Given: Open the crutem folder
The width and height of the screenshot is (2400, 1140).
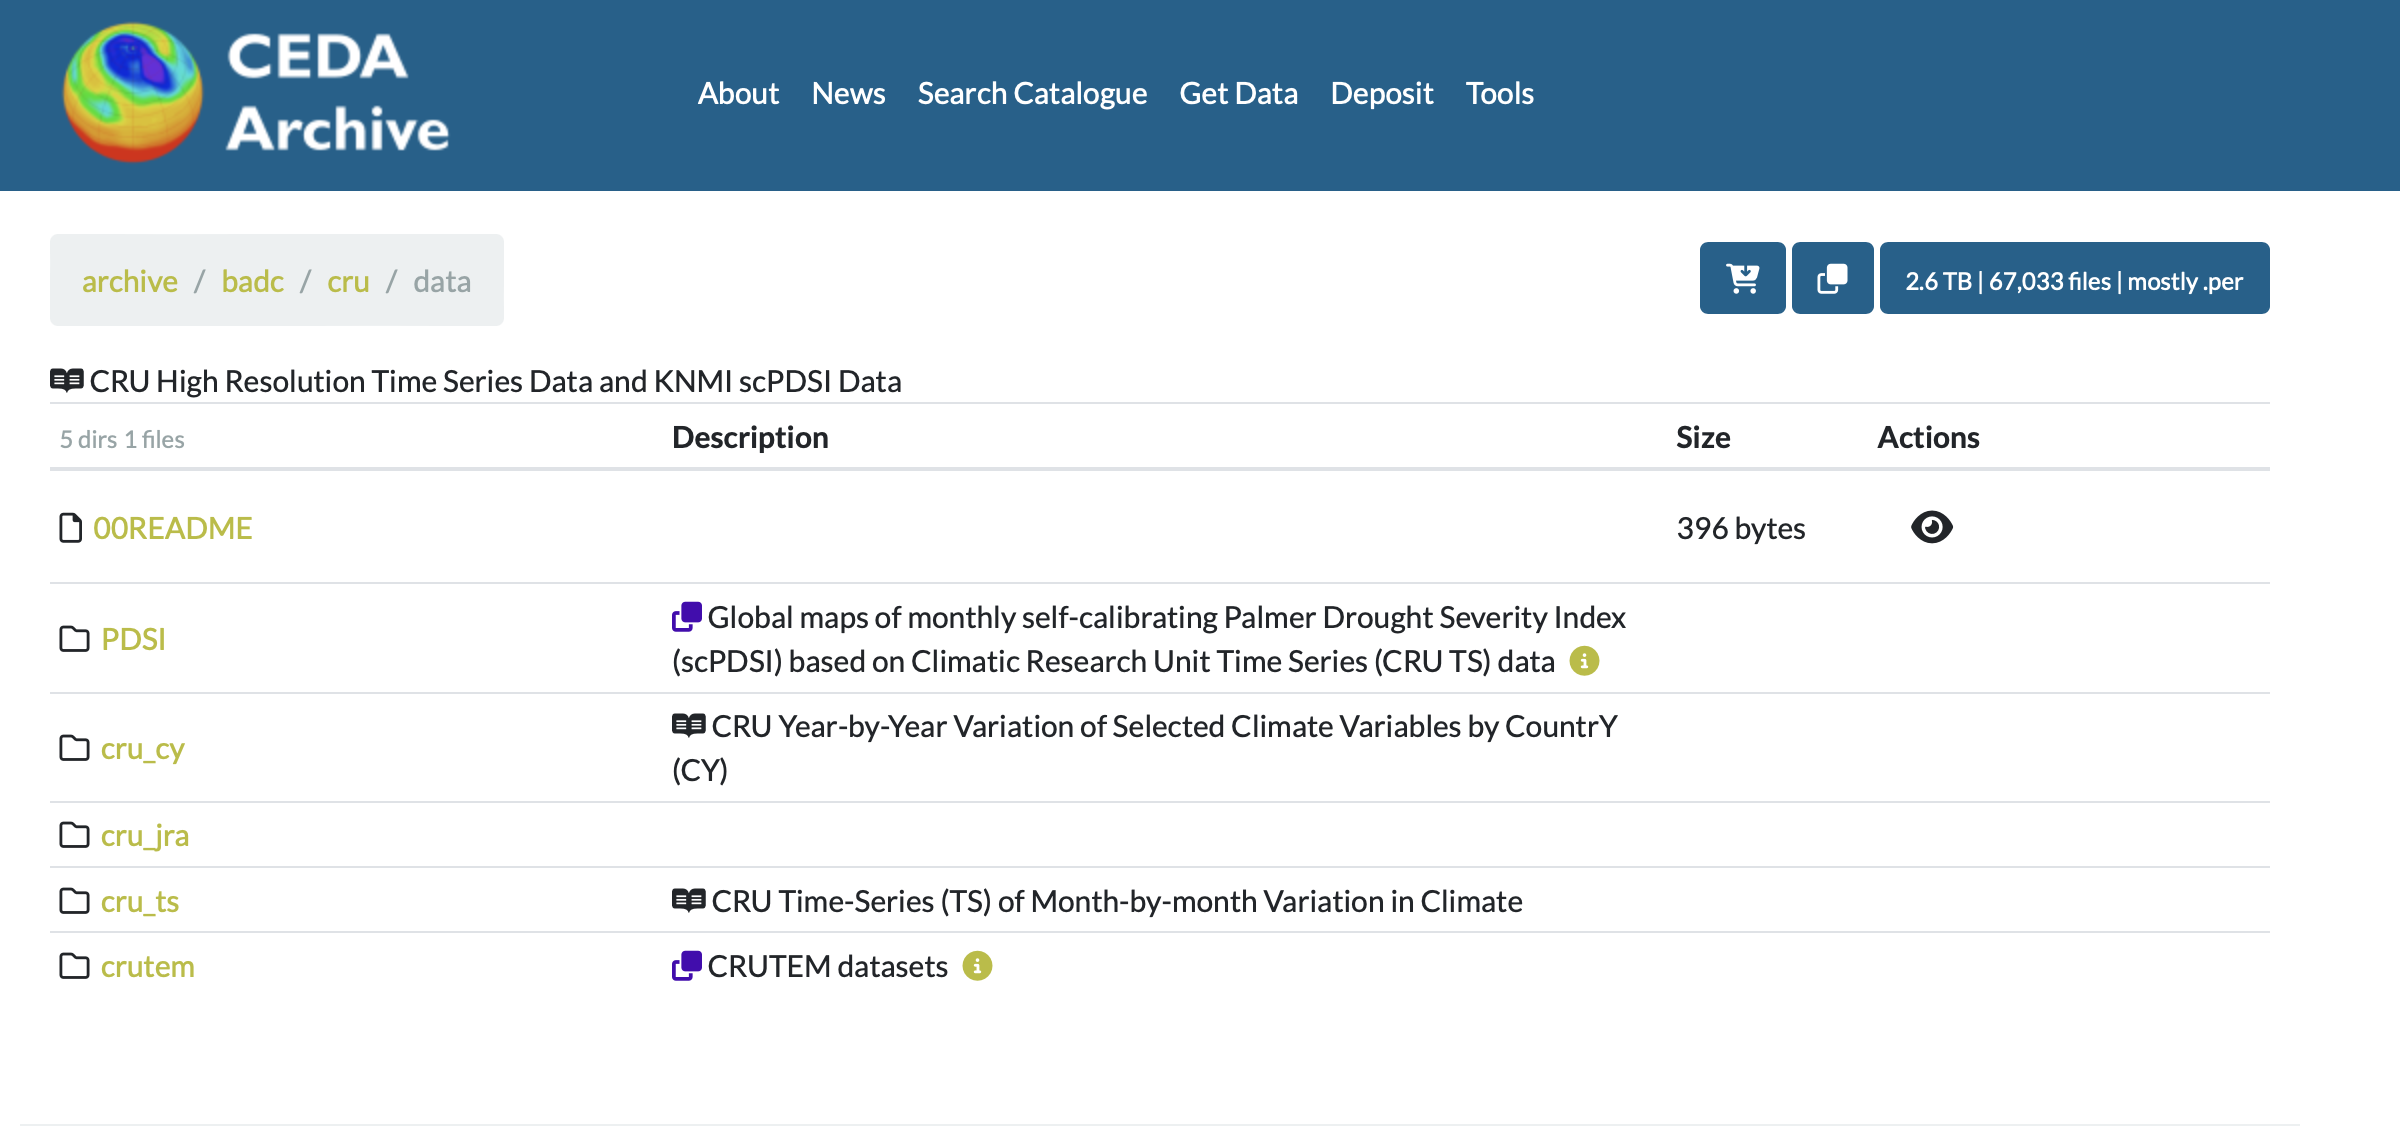Looking at the screenshot, I should point(147,966).
